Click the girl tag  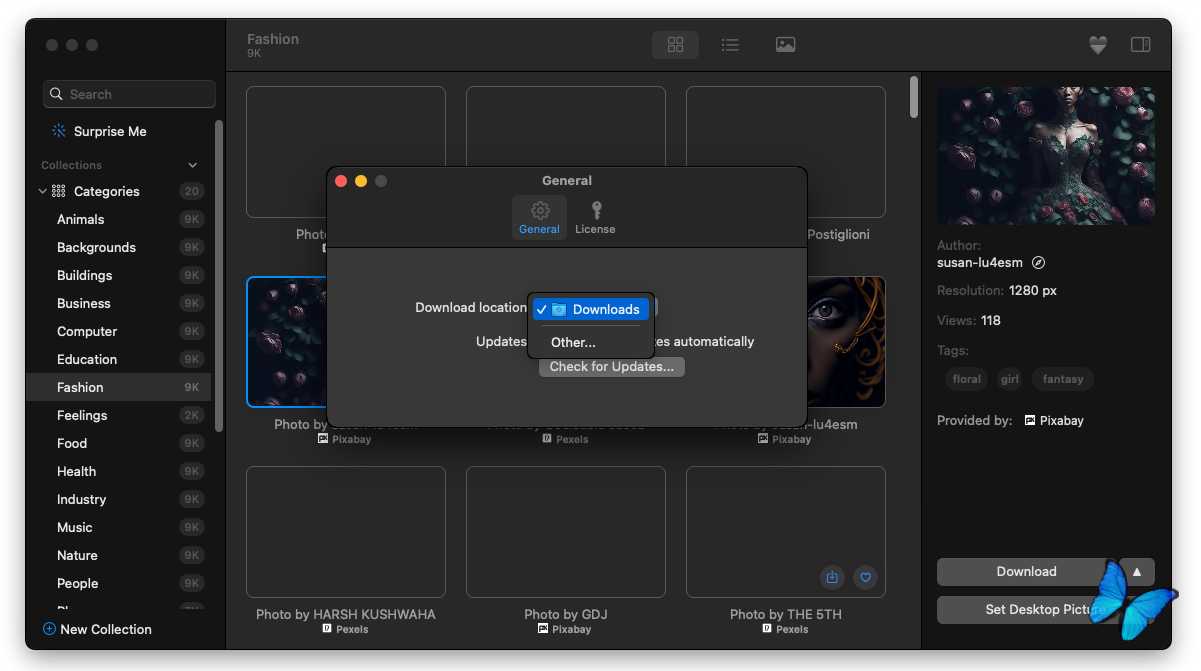pyautogui.click(x=1010, y=379)
